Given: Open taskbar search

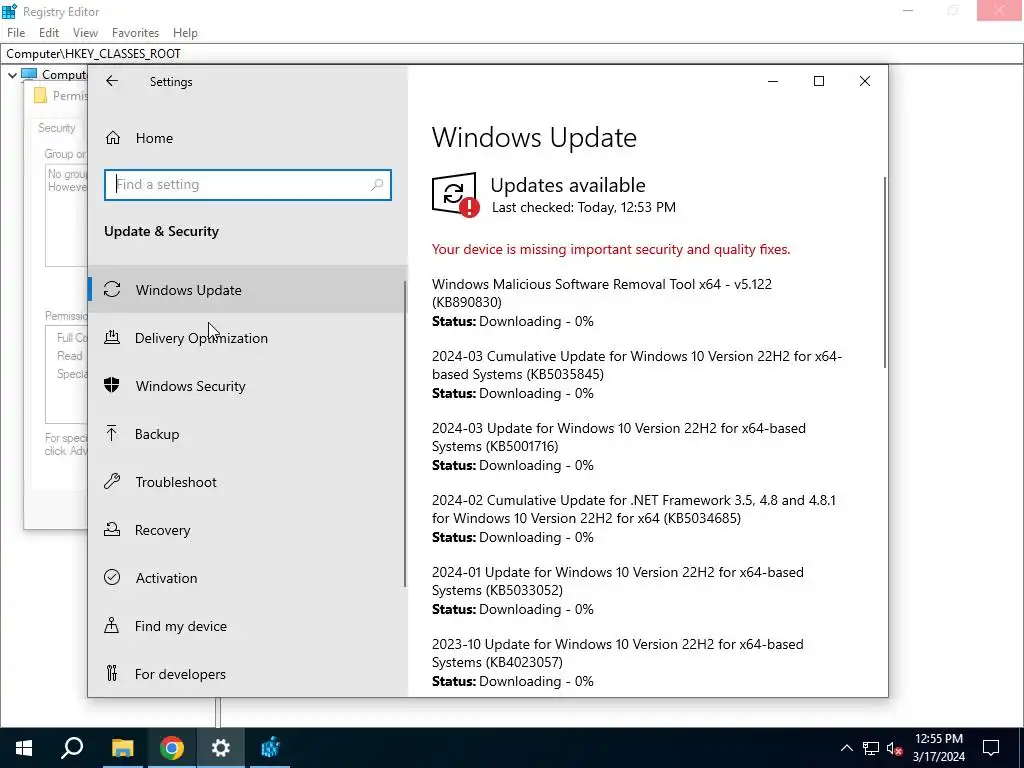Looking at the screenshot, I should point(72,748).
